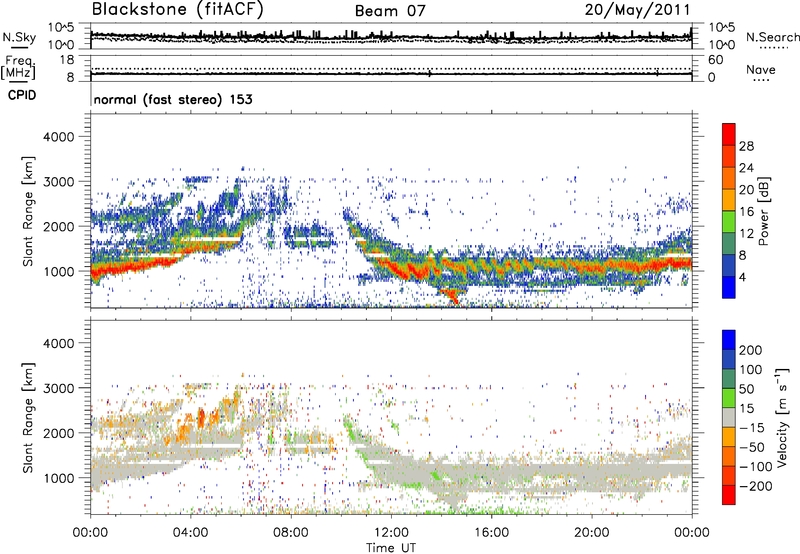Image resolution: width=800 pixels, height=554 pixels.
Task: Select the Beam 07 label
Action: 390,11
